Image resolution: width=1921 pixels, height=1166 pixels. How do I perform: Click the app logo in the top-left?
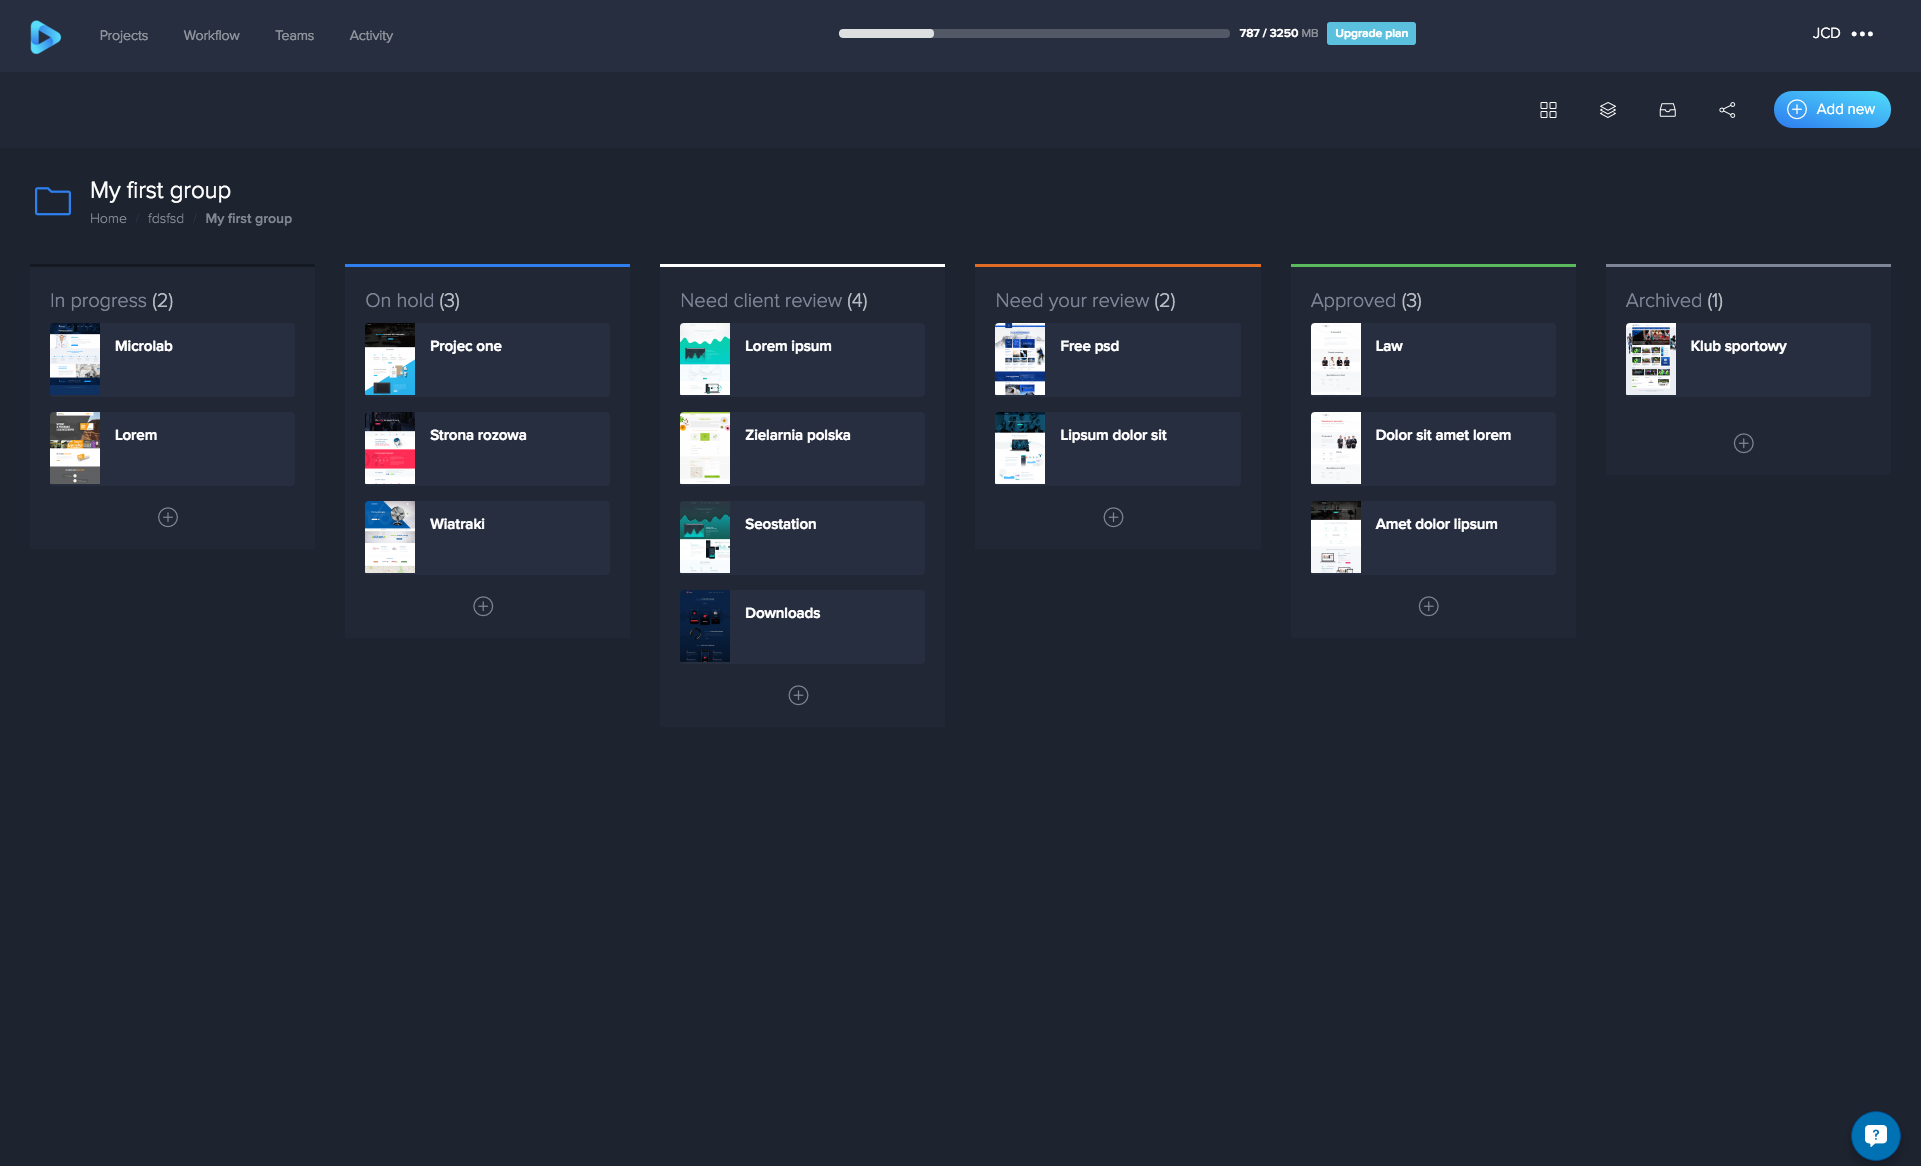[45, 36]
